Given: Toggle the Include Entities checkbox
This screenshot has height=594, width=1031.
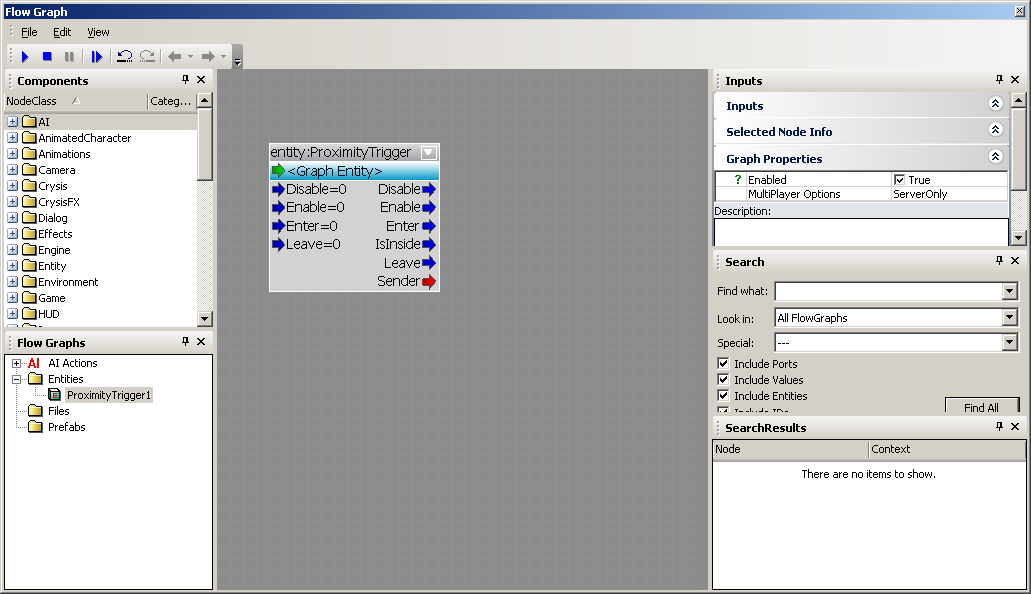Looking at the screenshot, I should point(723,395).
